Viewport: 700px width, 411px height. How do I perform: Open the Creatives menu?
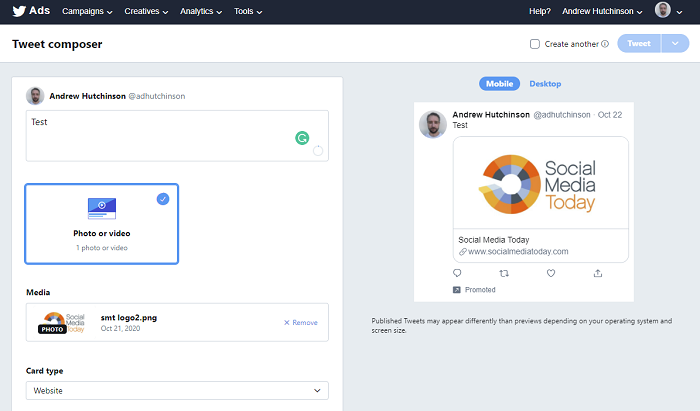click(146, 12)
